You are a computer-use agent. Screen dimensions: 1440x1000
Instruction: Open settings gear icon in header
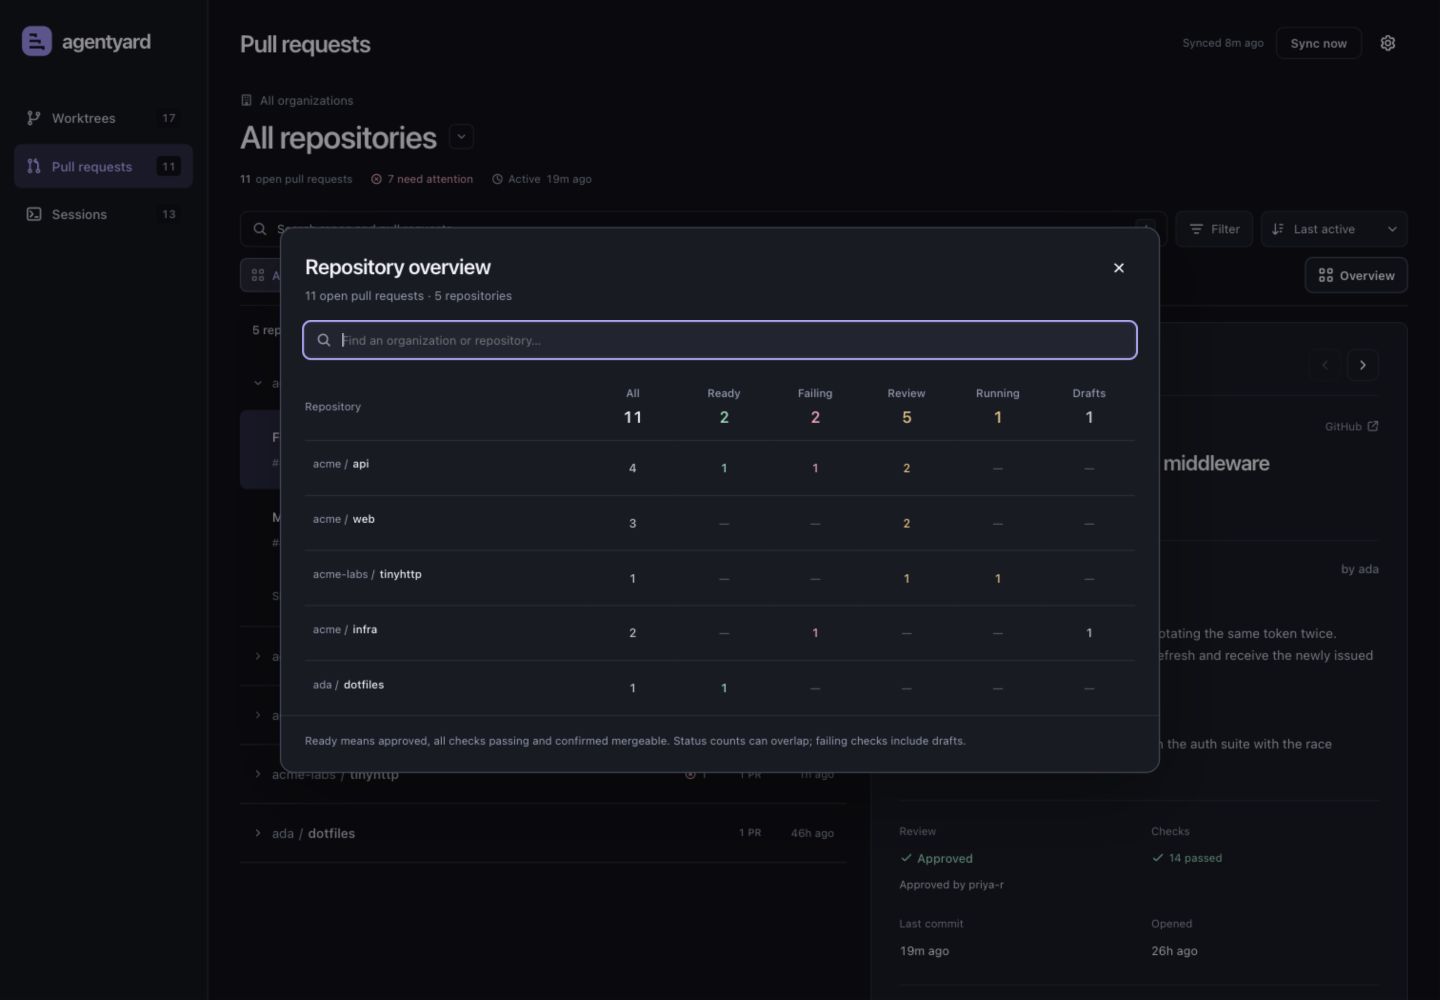point(1387,43)
